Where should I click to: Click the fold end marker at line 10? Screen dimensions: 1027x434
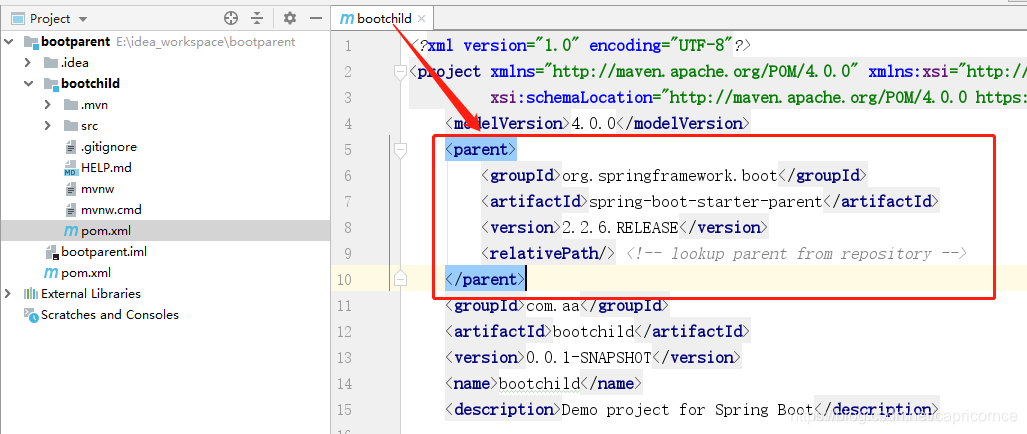400,280
